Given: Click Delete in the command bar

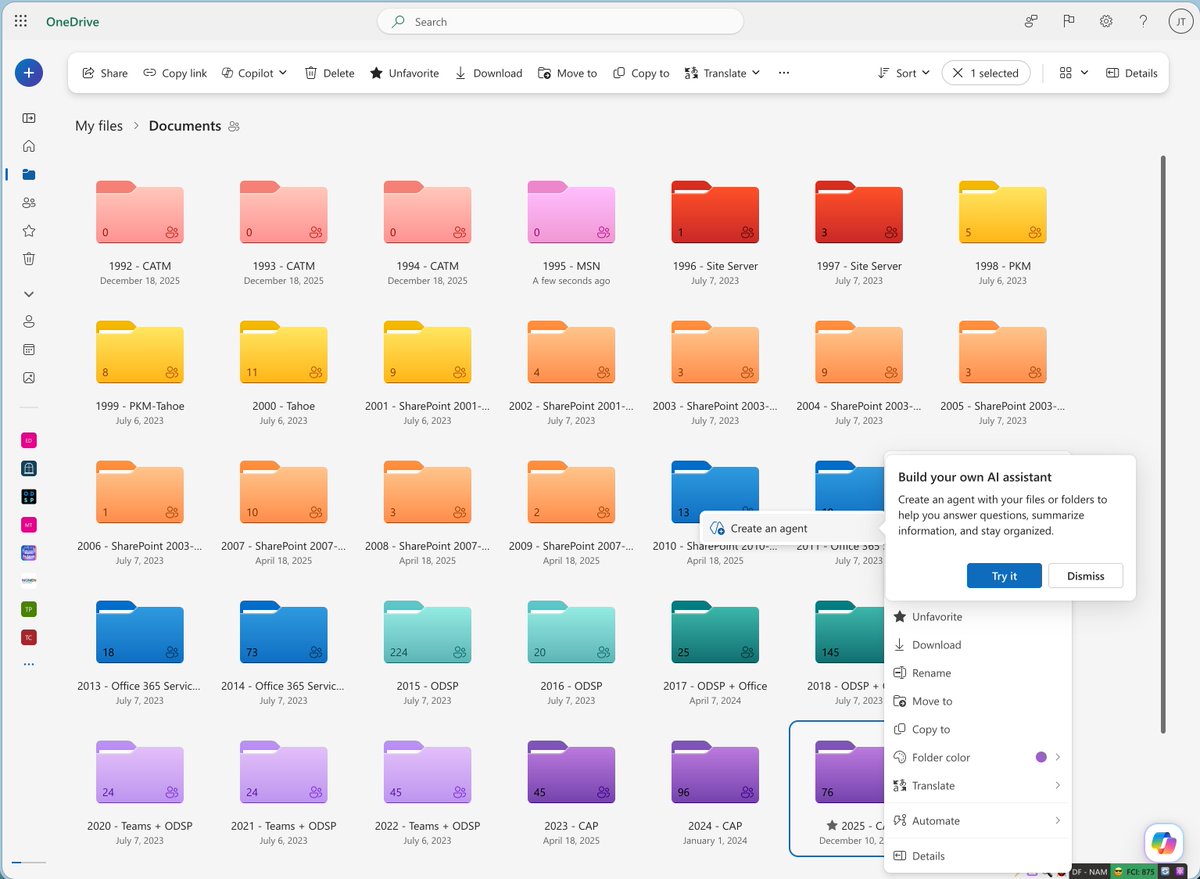Looking at the screenshot, I should (330, 73).
